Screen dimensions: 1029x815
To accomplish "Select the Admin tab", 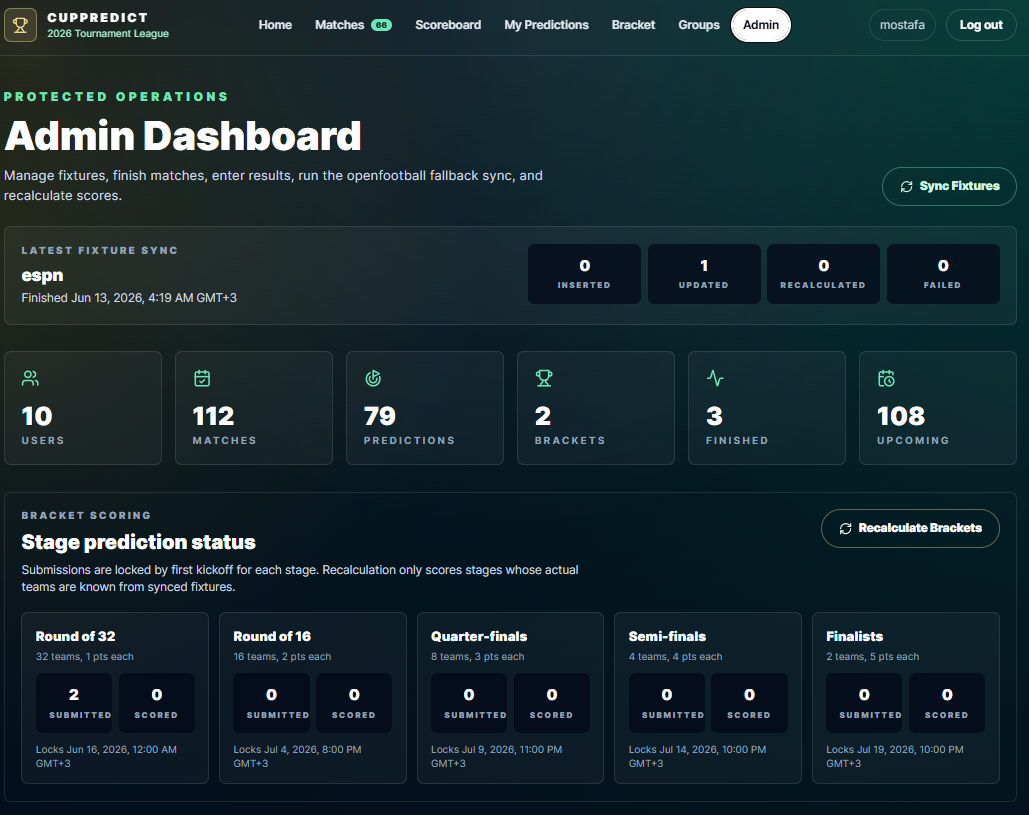I will point(761,25).
